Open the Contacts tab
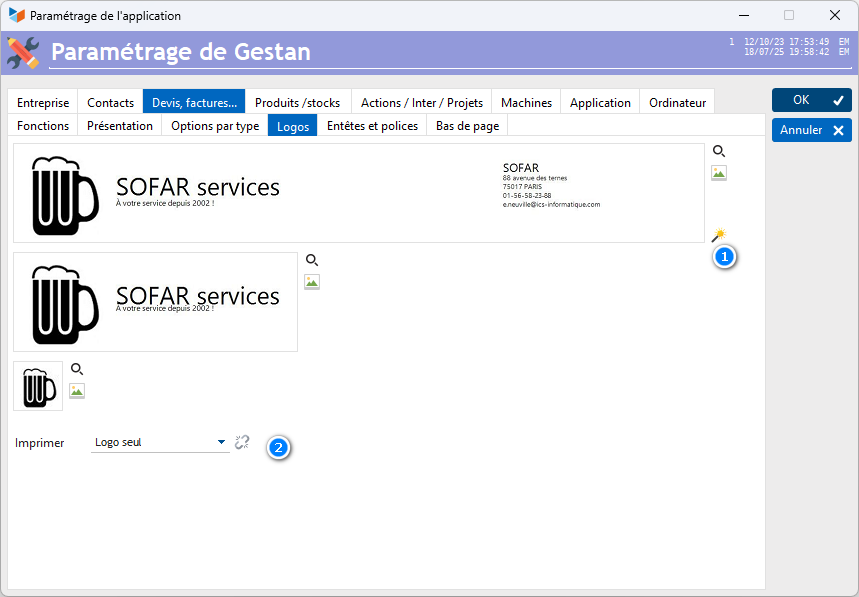 pos(110,102)
